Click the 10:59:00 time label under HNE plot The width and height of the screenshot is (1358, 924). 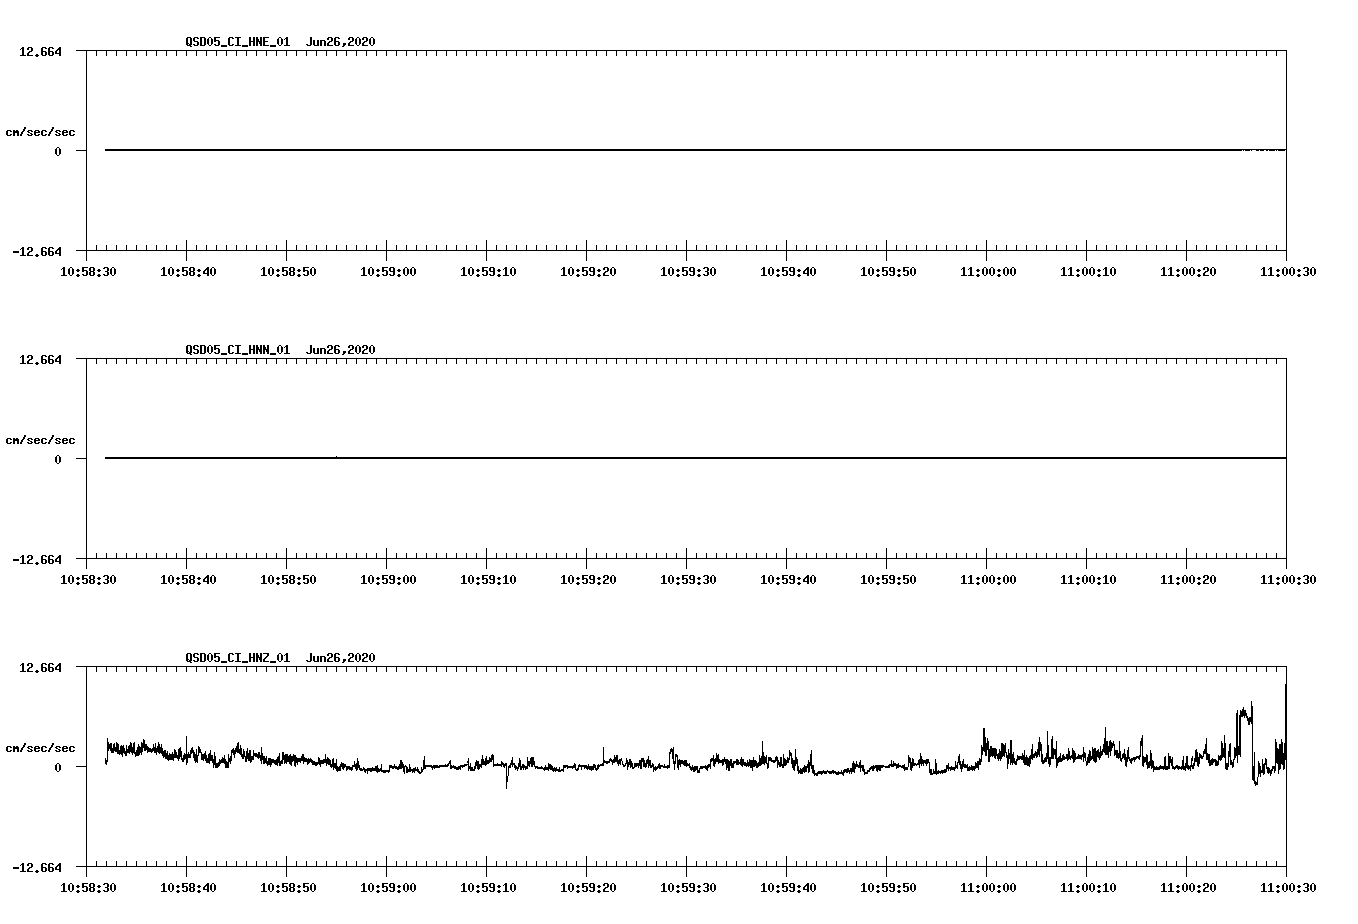click(388, 272)
